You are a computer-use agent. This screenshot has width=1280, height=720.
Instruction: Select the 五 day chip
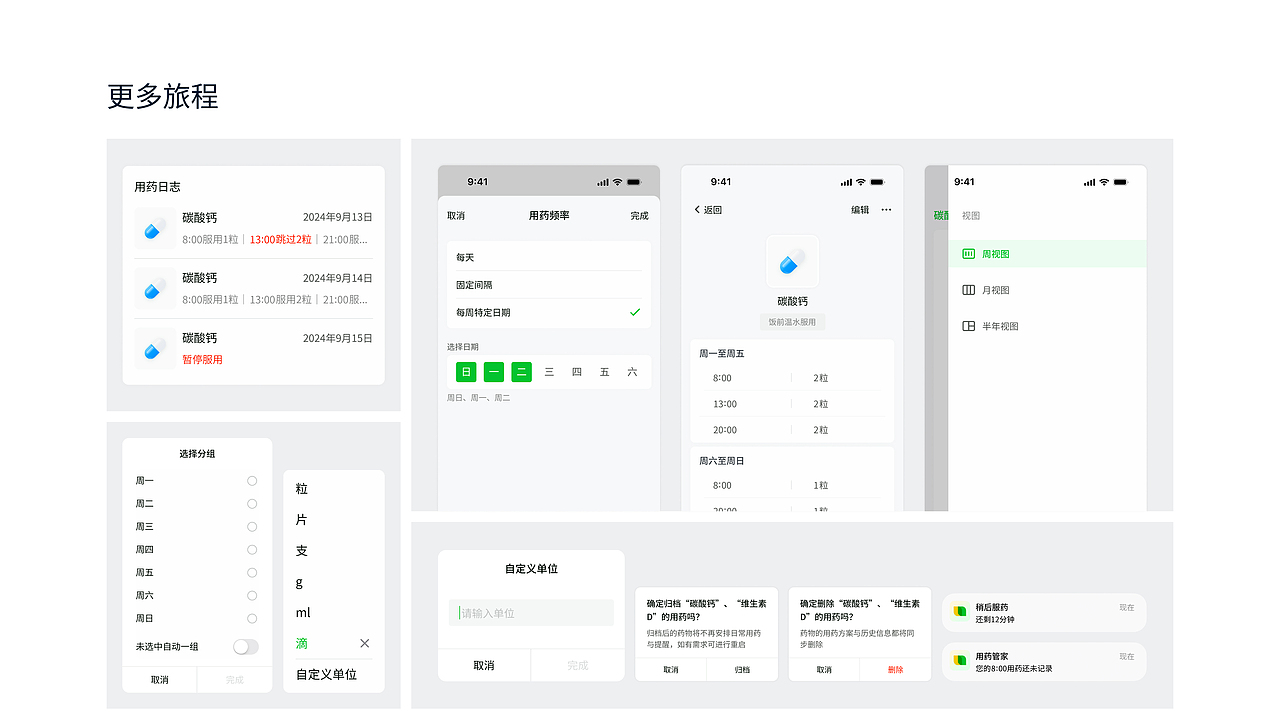604,372
